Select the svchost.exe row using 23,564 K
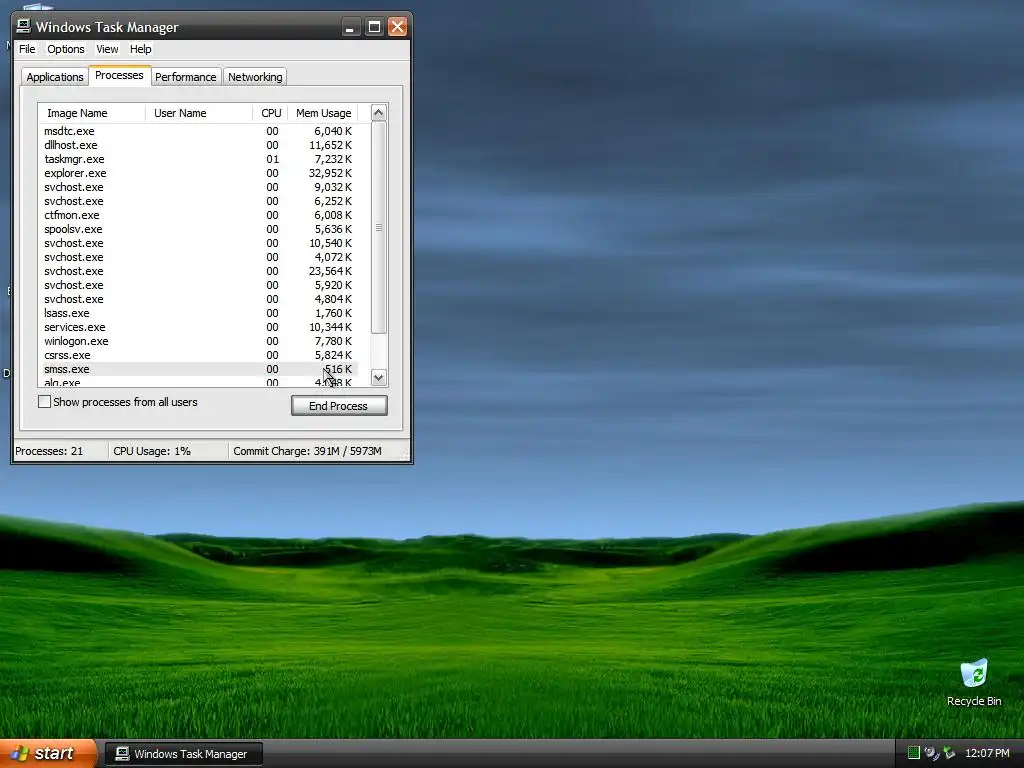Viewport: 1024px width, 768px height. click(x=198, y=272)
